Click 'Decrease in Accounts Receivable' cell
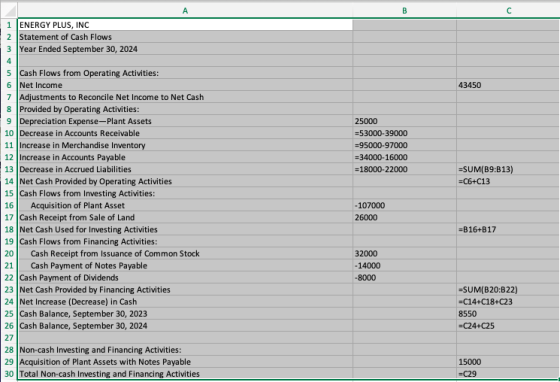Image resolution: width=560 pixels, height=382 pixels. pyautogui.click(x=185, y=133)
